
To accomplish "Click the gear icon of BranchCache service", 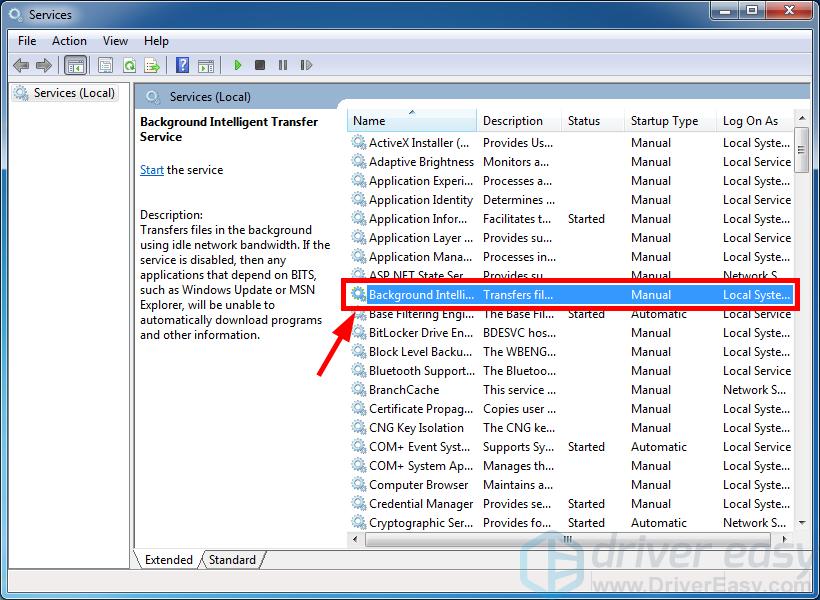I will (x=358, y=389).
